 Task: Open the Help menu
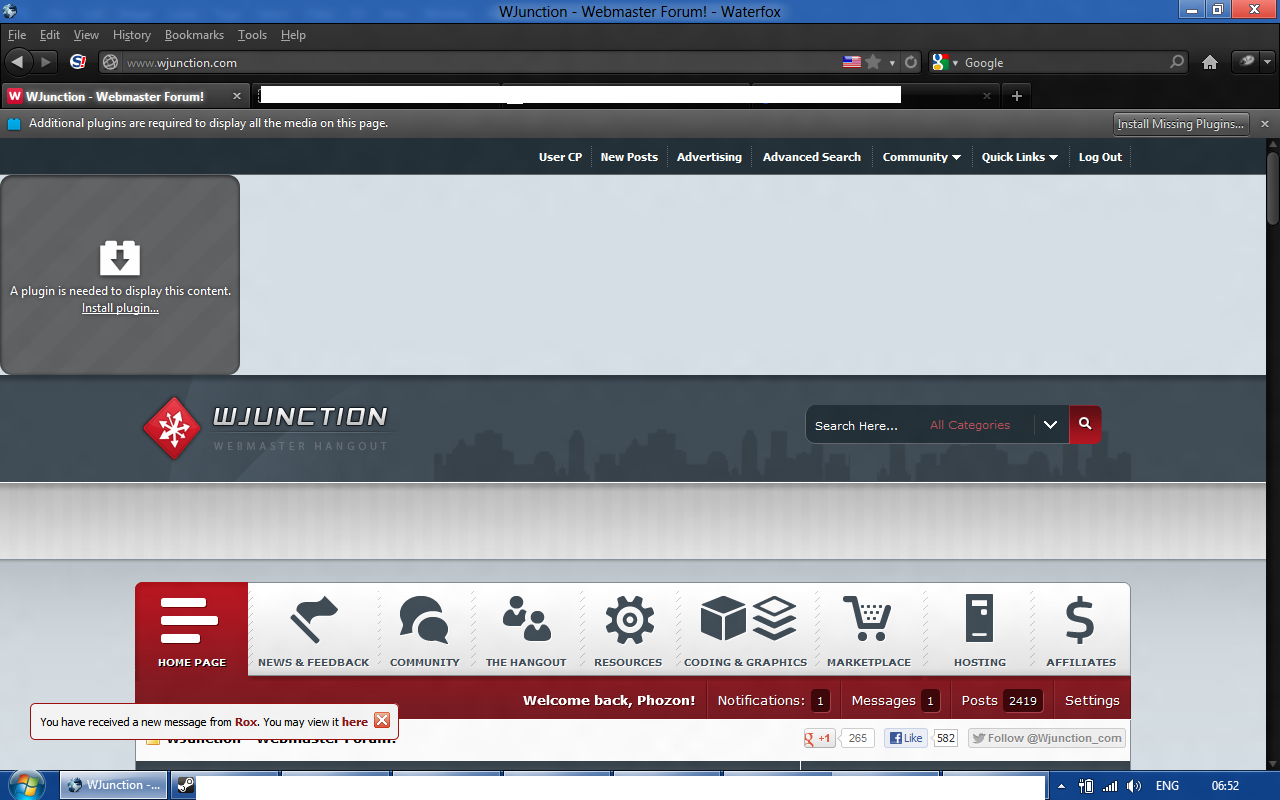tap(293, 35)
